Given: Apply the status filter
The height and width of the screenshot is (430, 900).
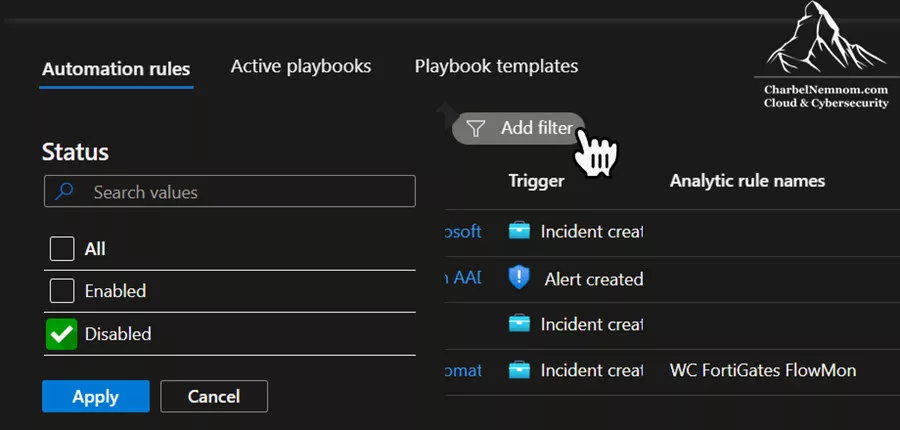Looking at the screenshot, I should 96,396.
